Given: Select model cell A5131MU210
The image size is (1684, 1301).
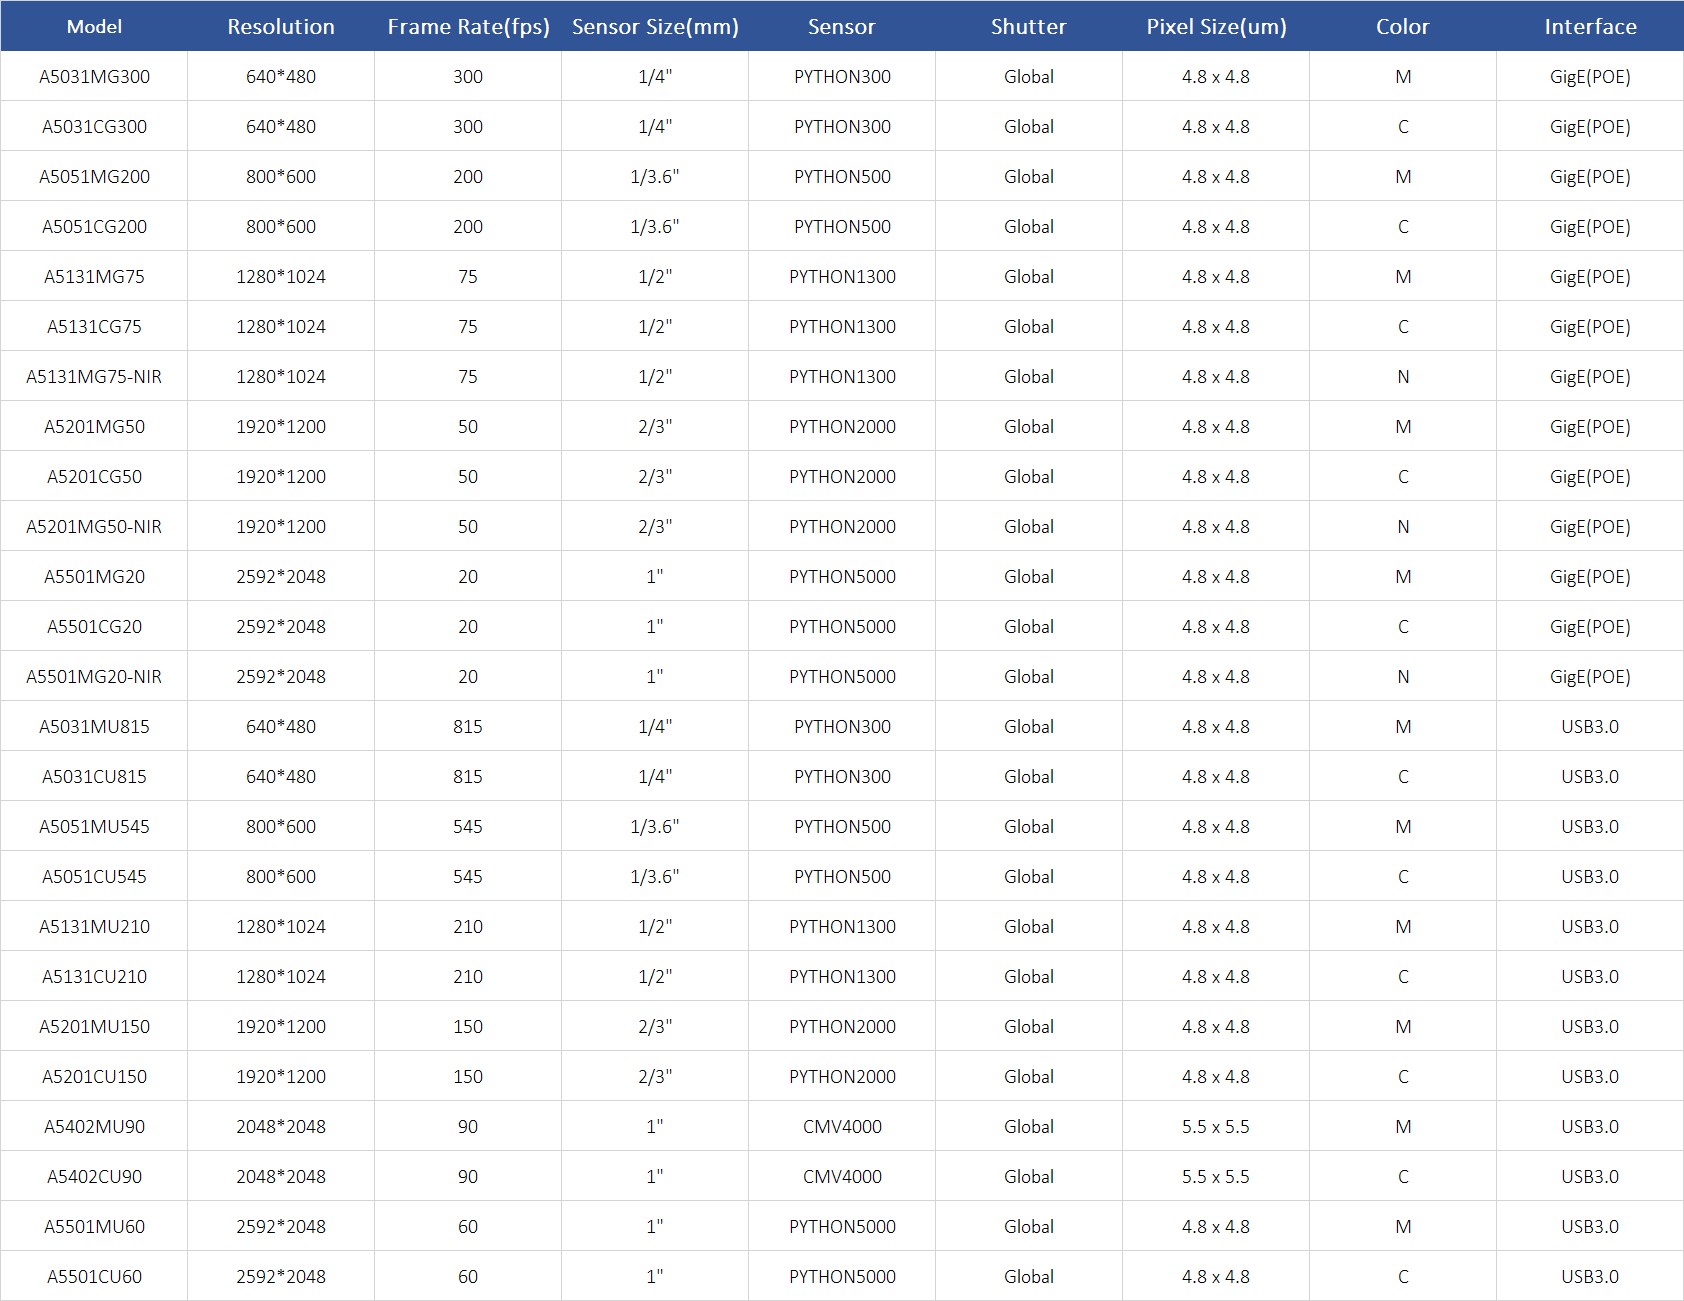Looking at the screenshot, I should (94, 927).
